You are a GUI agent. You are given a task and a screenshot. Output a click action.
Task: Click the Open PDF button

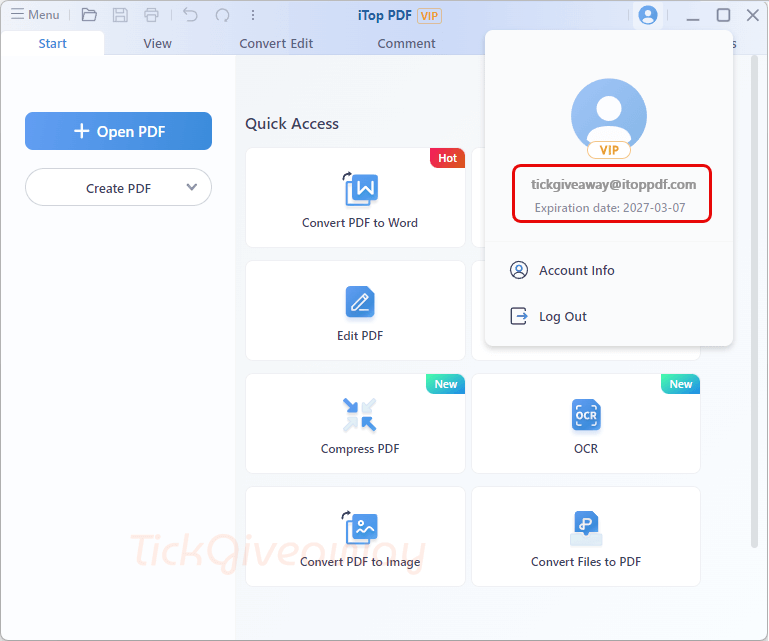coord(118,131)
